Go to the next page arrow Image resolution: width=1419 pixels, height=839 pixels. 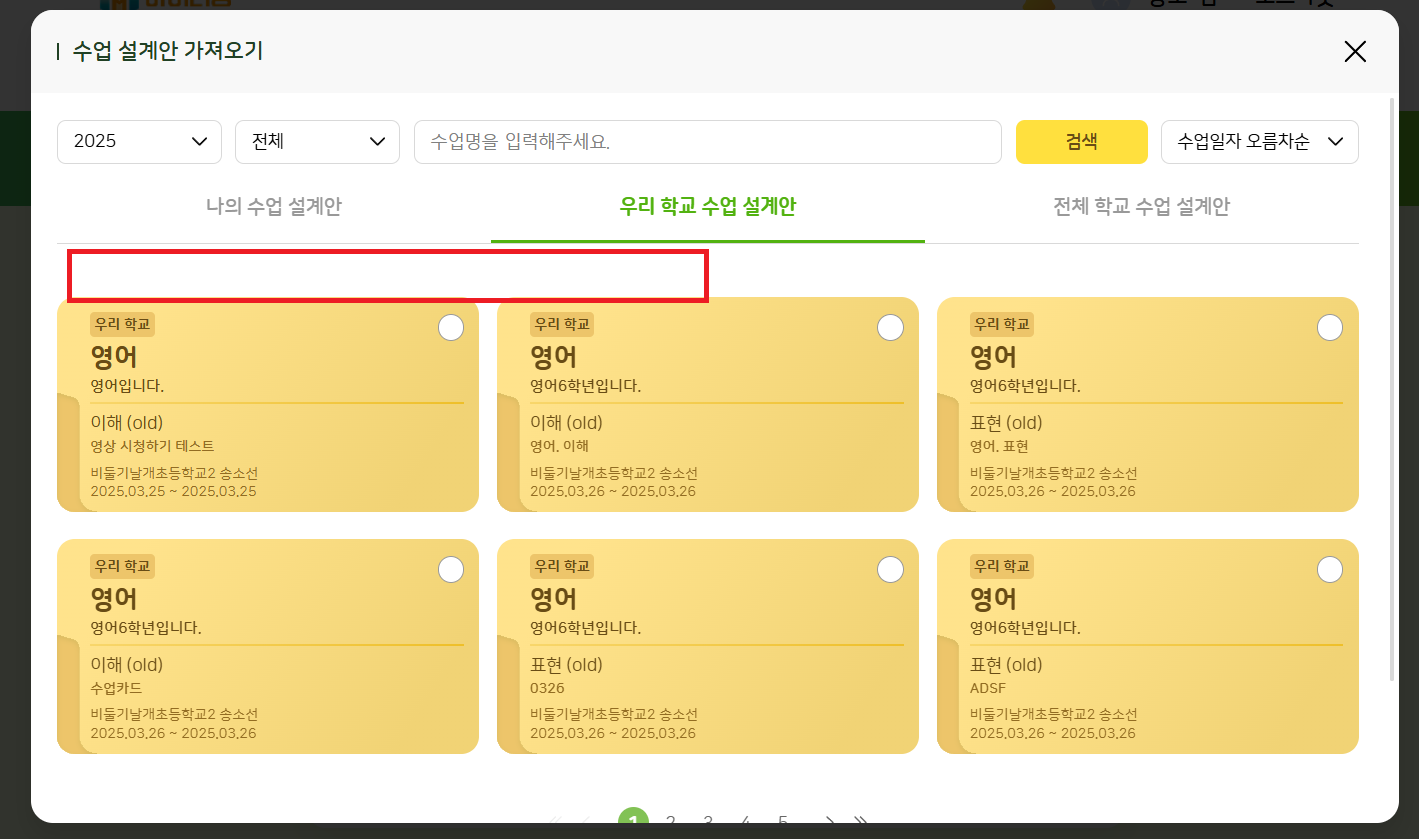click(829, 821)
